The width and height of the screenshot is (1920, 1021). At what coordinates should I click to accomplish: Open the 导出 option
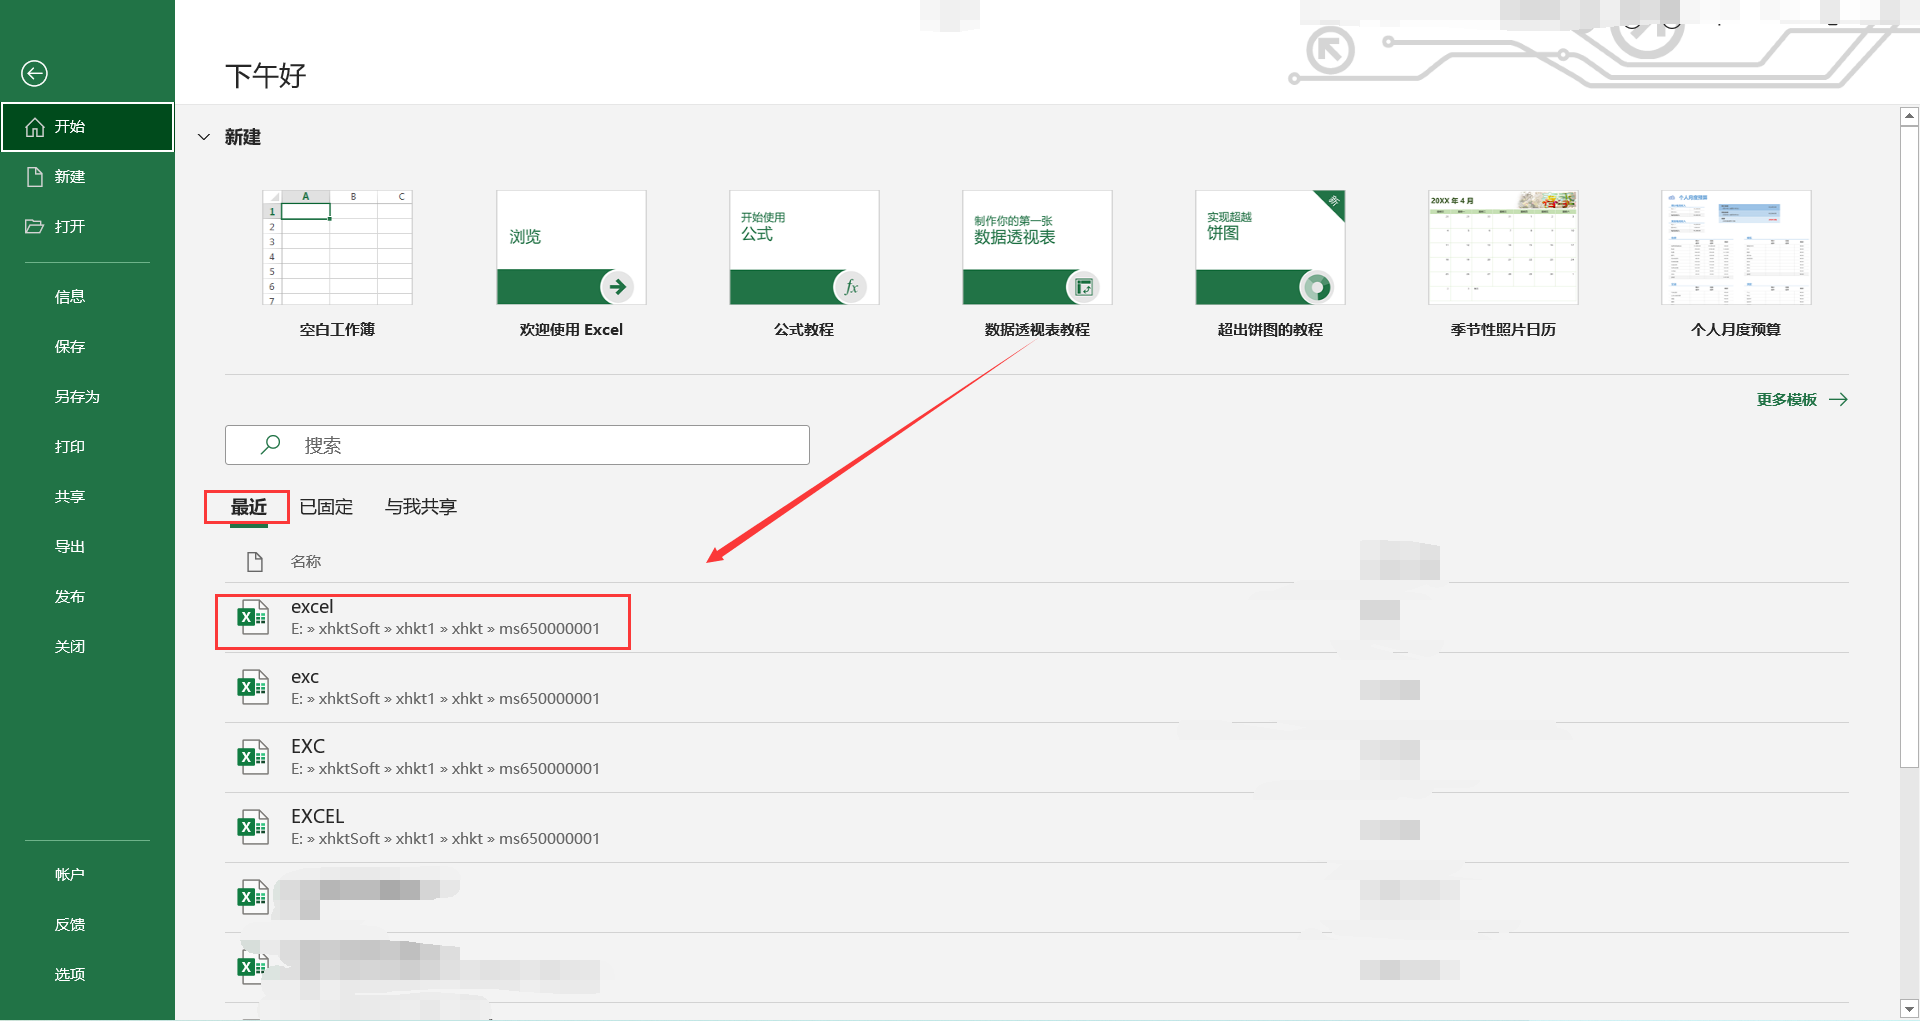(70, 547)
